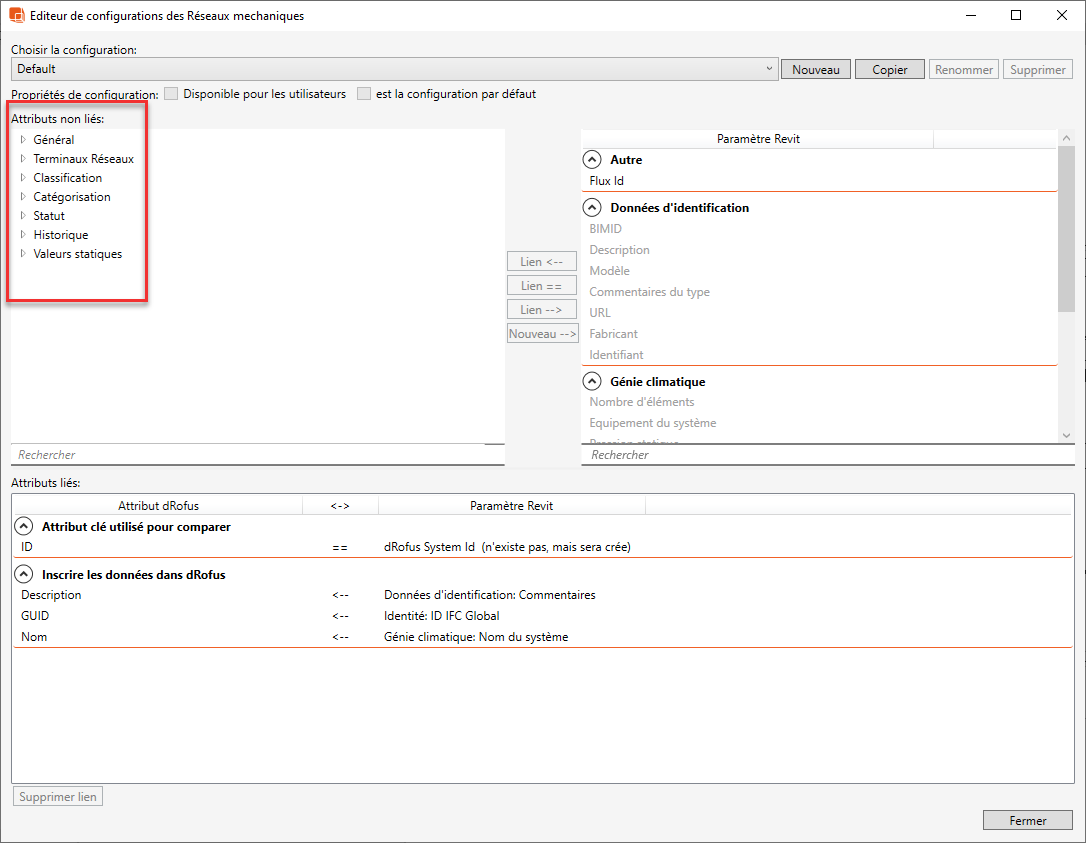The image size is (1086, 843).
Task: Collapse the Autre parameter group
Action: (x=592, y=160)
